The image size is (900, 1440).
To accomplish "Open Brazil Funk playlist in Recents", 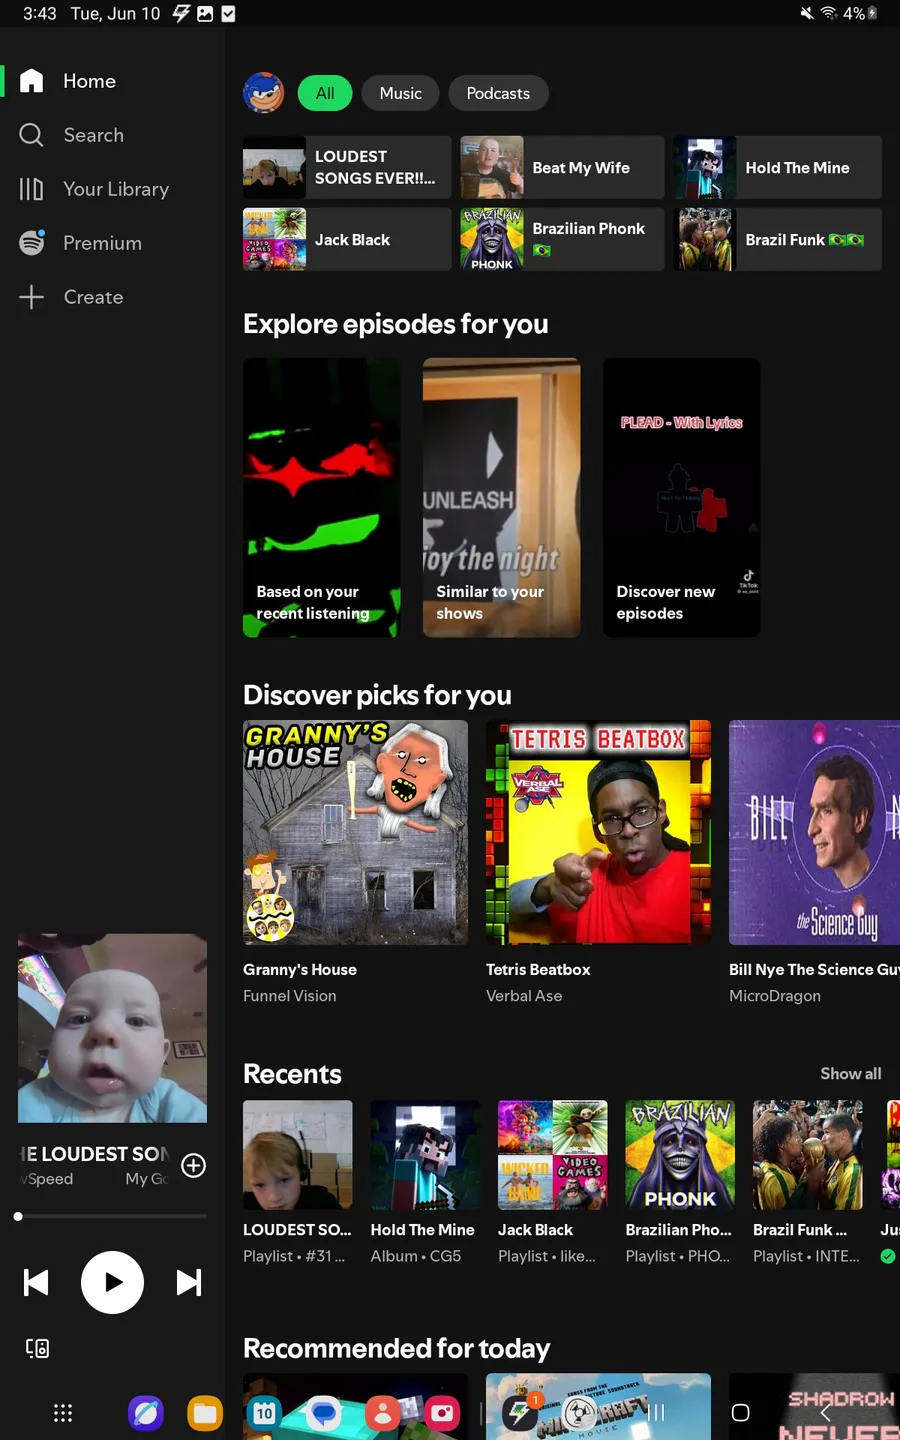I will [808, 1182].
